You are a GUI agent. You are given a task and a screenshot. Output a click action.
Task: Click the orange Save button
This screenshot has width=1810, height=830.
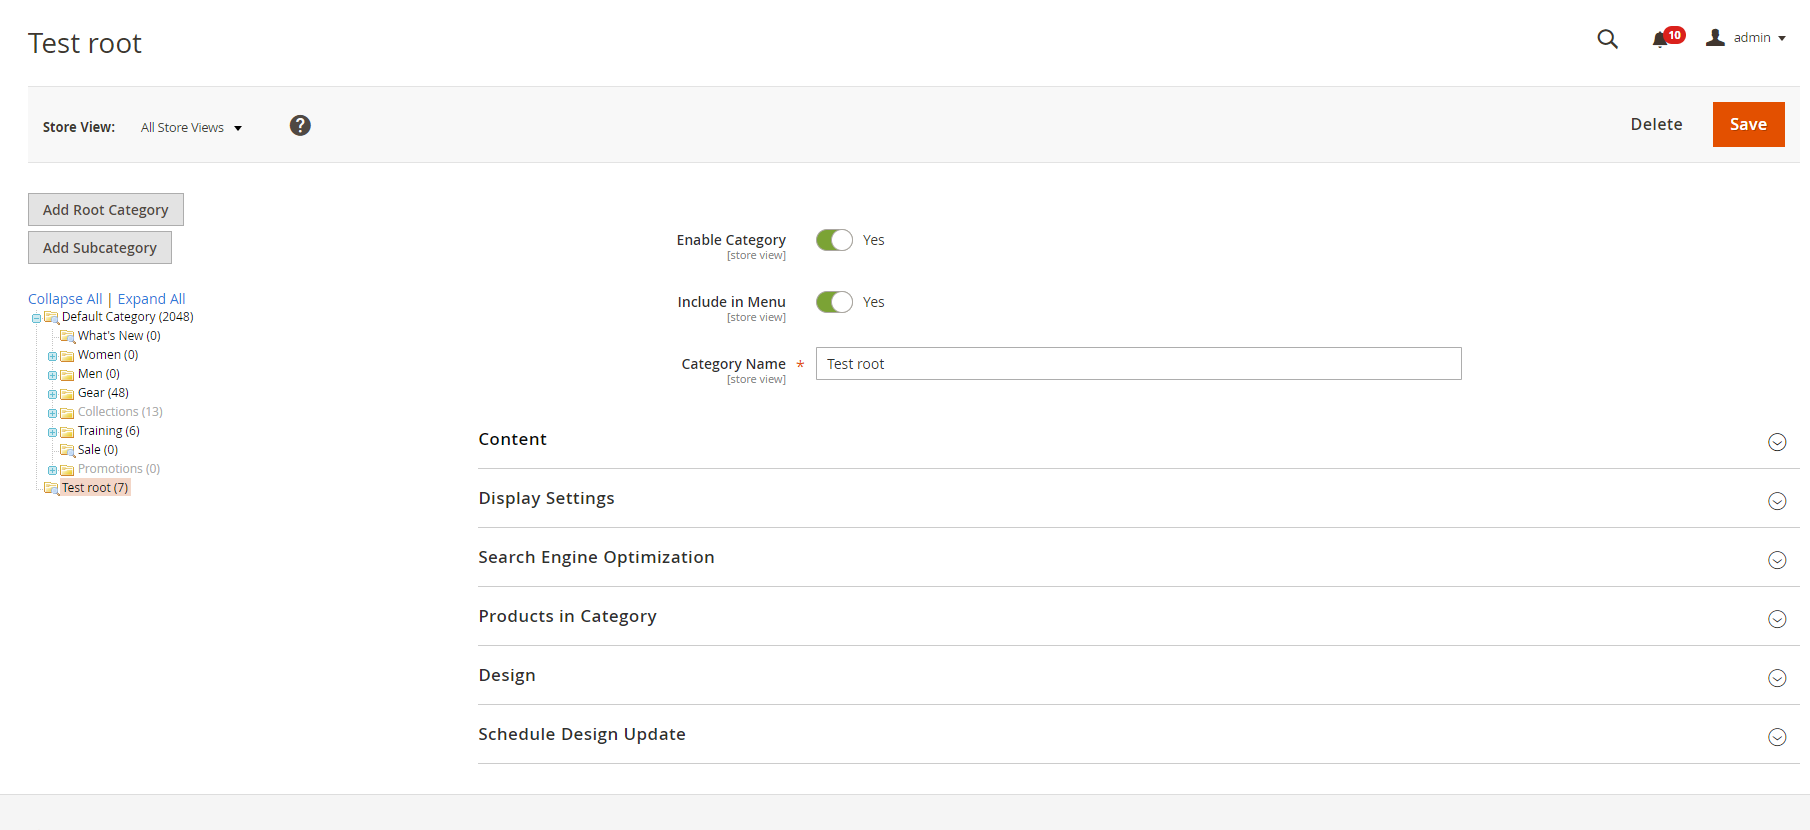pyautogui.click(x=1748, y=124)
